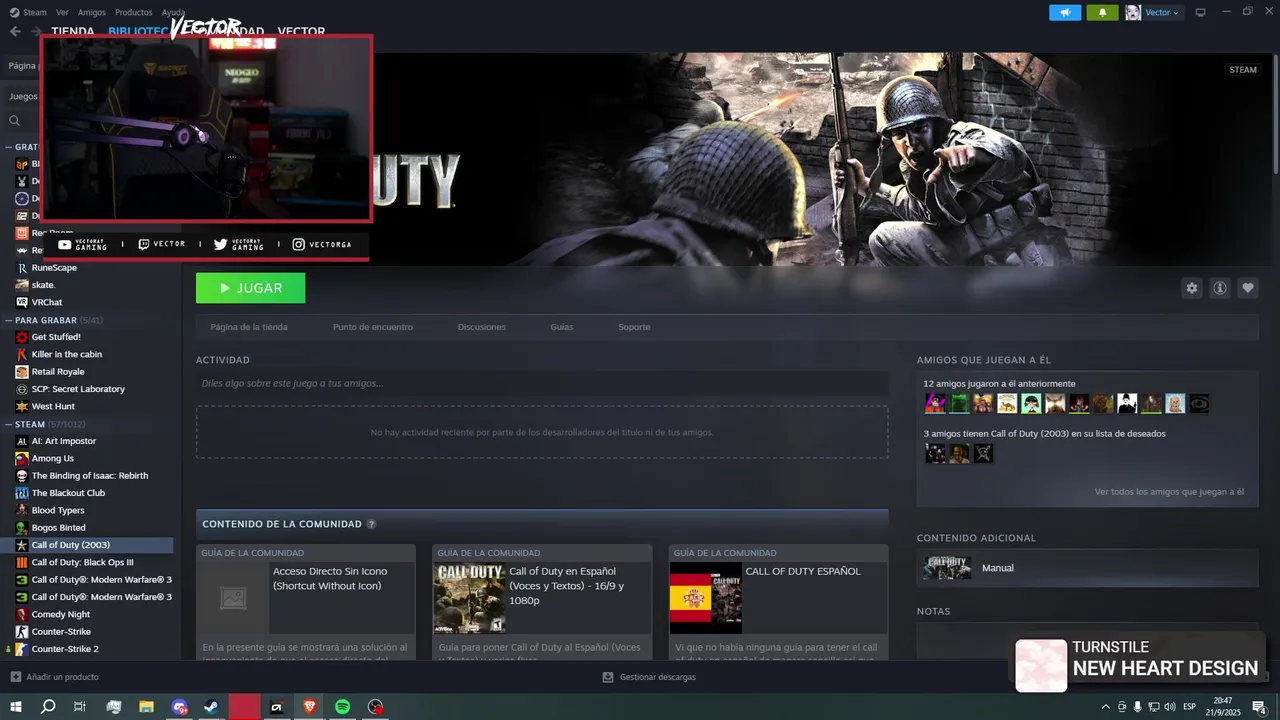Screen dimensions: 1280x720
Task: Open Punto de encuentro tab
Action: point(372,327)
